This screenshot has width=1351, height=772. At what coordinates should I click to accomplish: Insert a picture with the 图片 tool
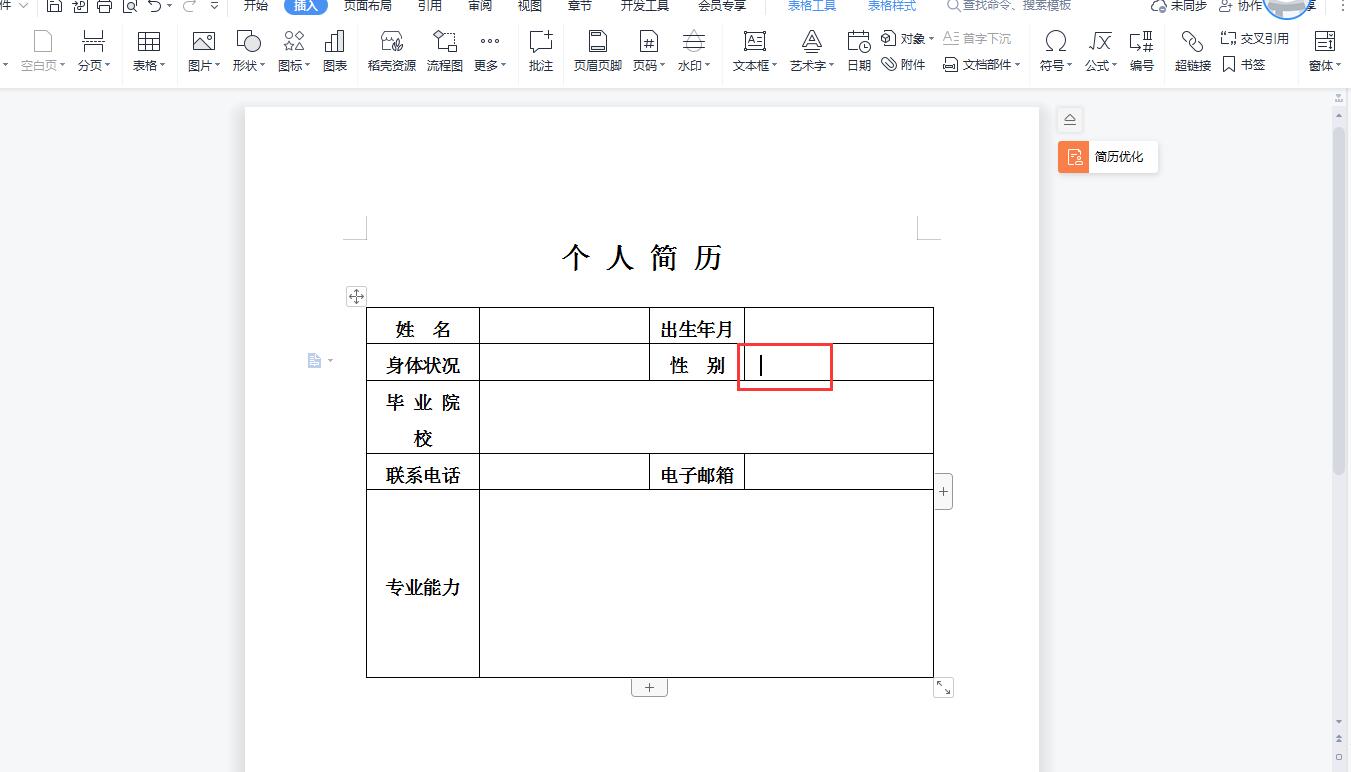[x=201, y=50]
